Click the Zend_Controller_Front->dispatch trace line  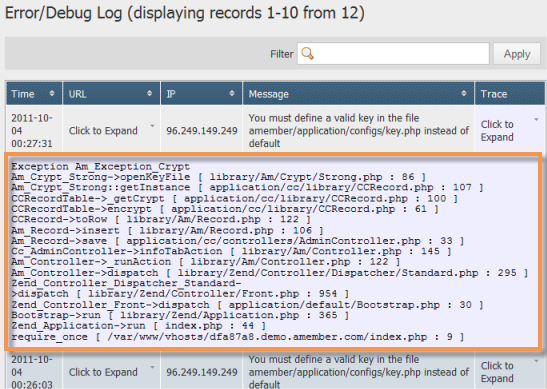pos(247,305)
